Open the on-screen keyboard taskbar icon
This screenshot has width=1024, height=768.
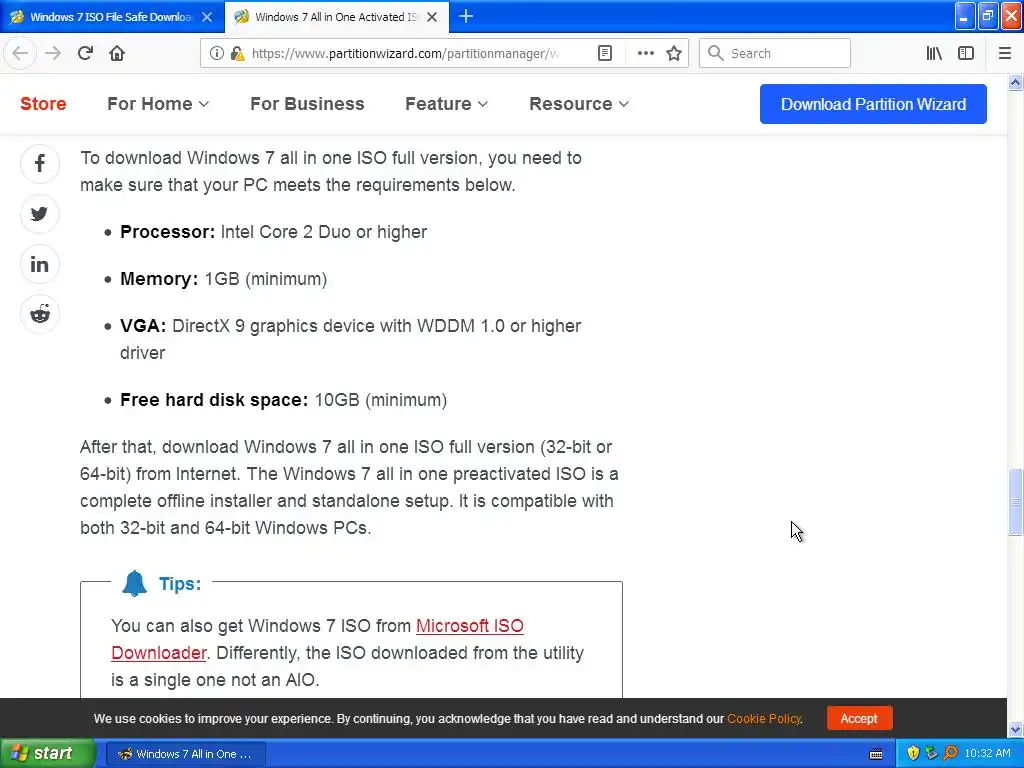pos(876,754)
